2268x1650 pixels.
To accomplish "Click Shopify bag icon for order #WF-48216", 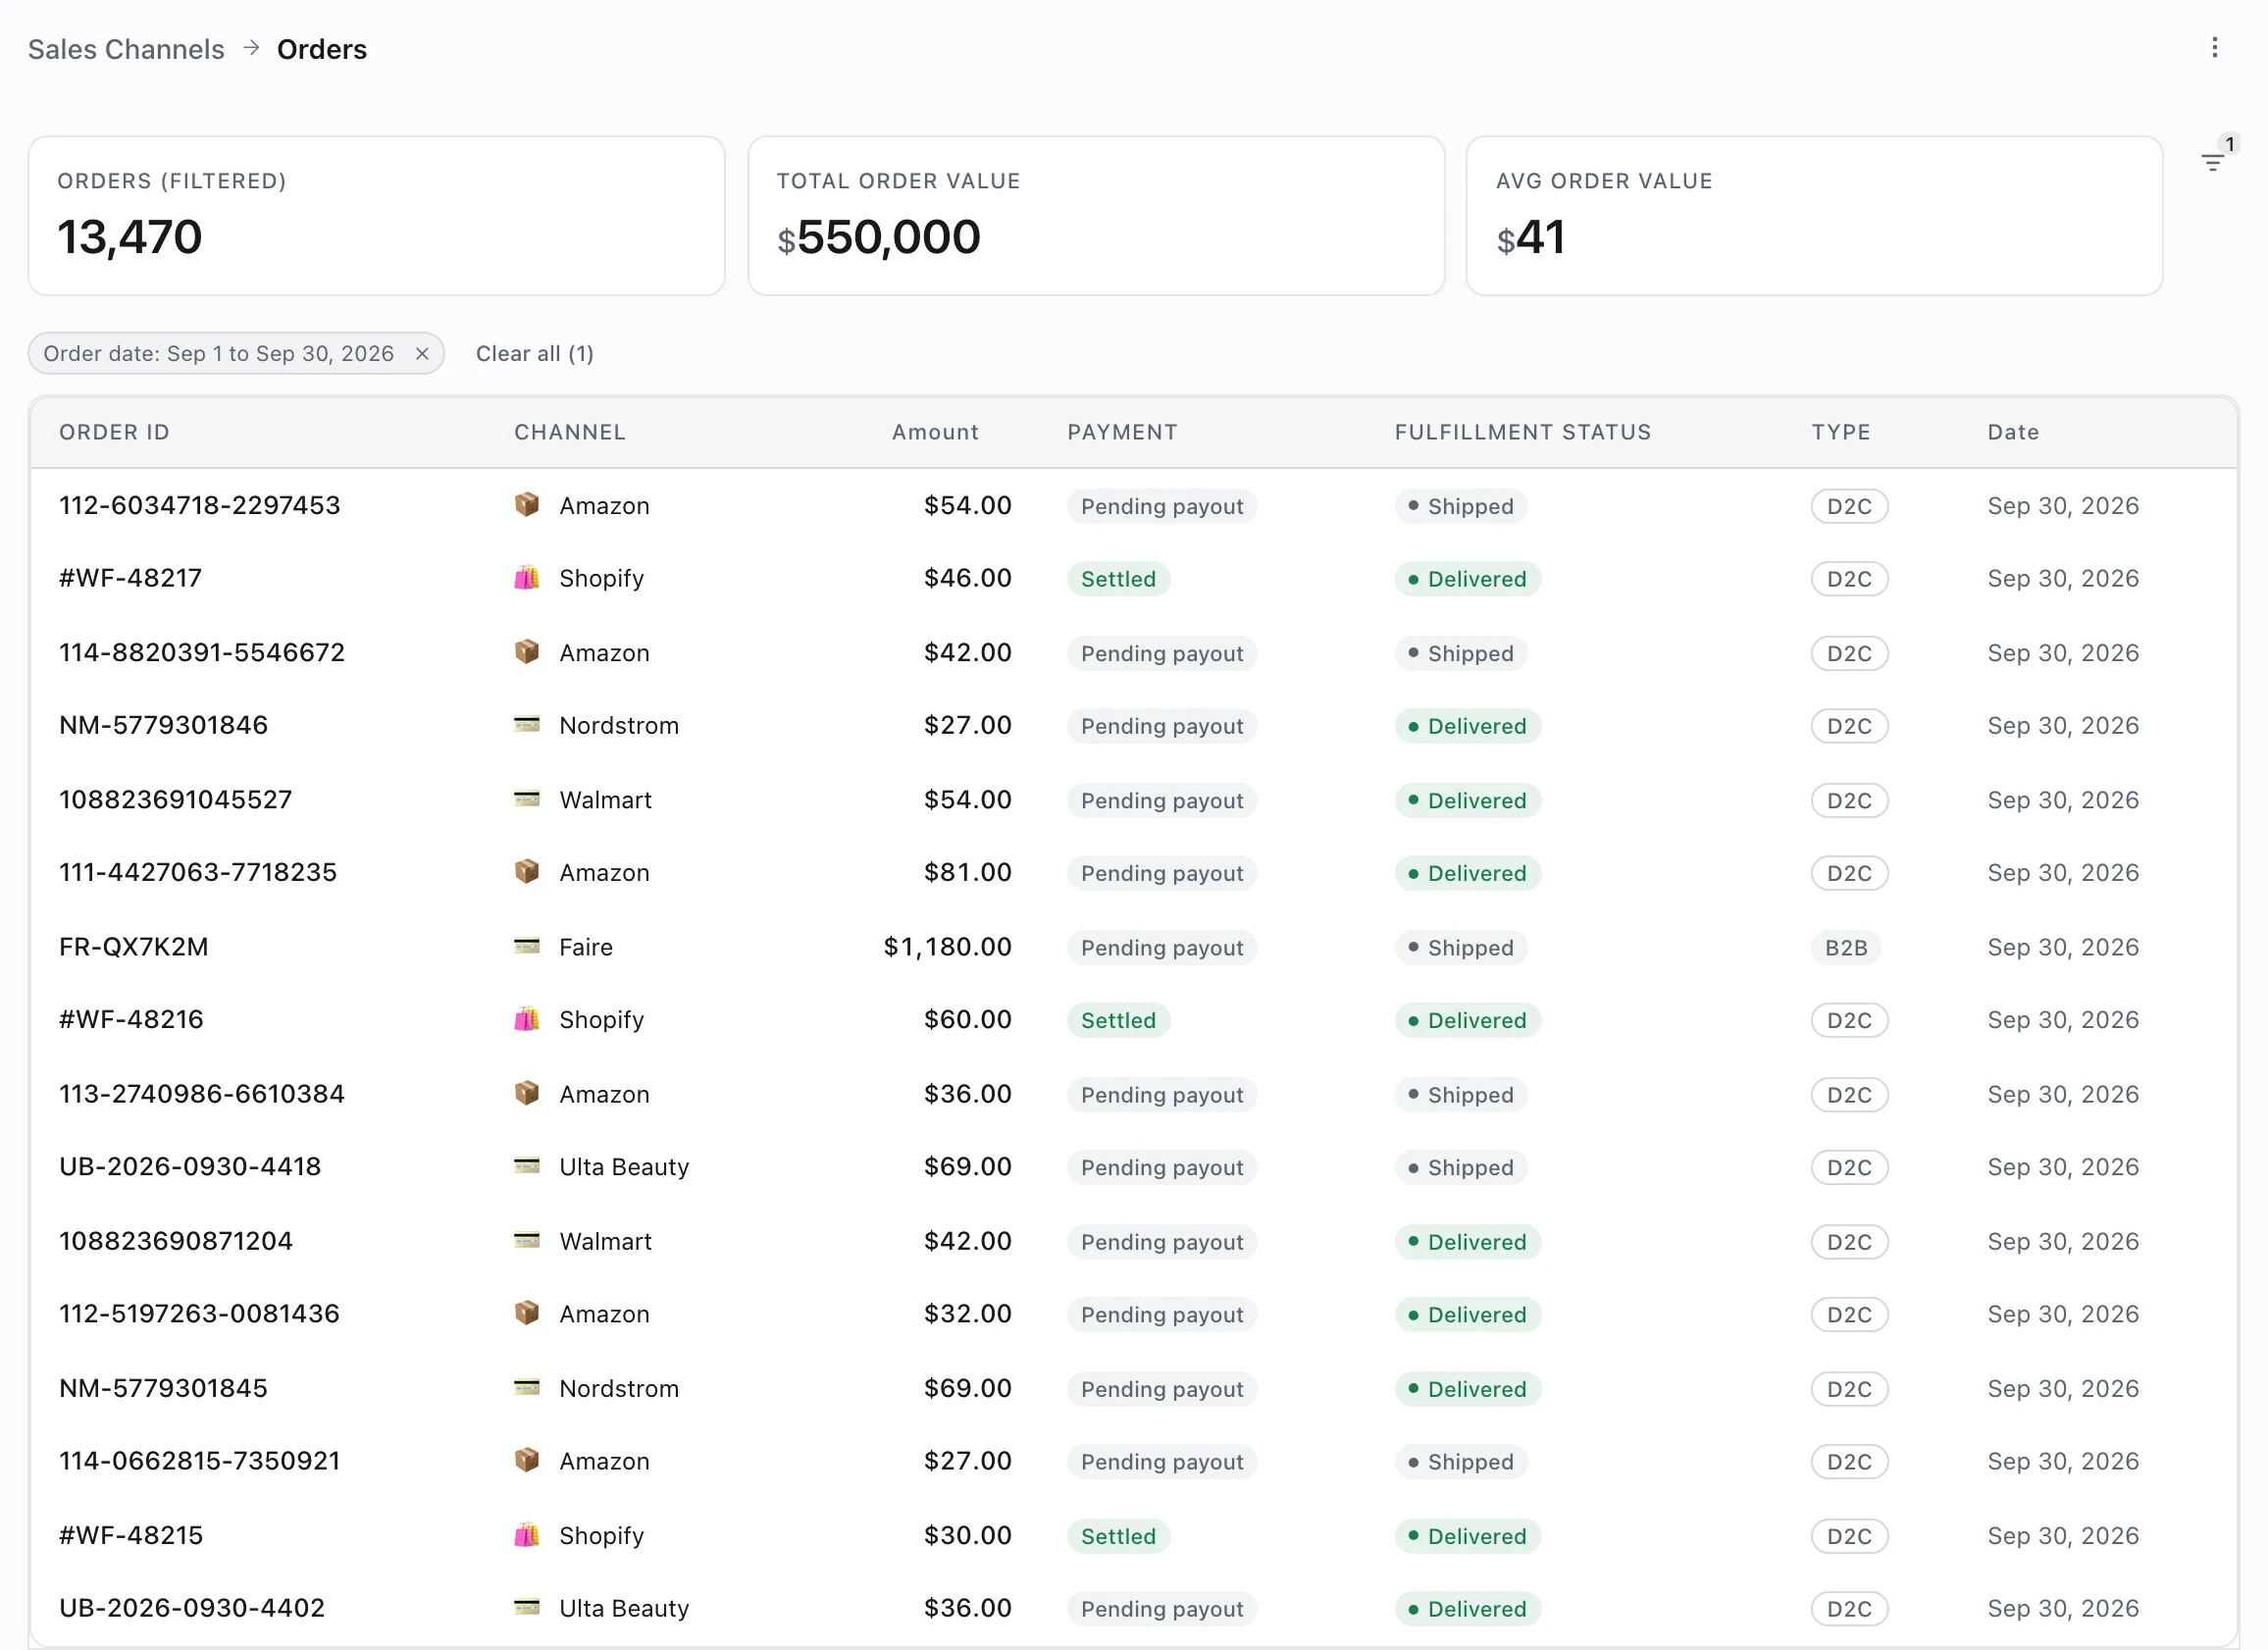I will click(x=527, y=1019).
